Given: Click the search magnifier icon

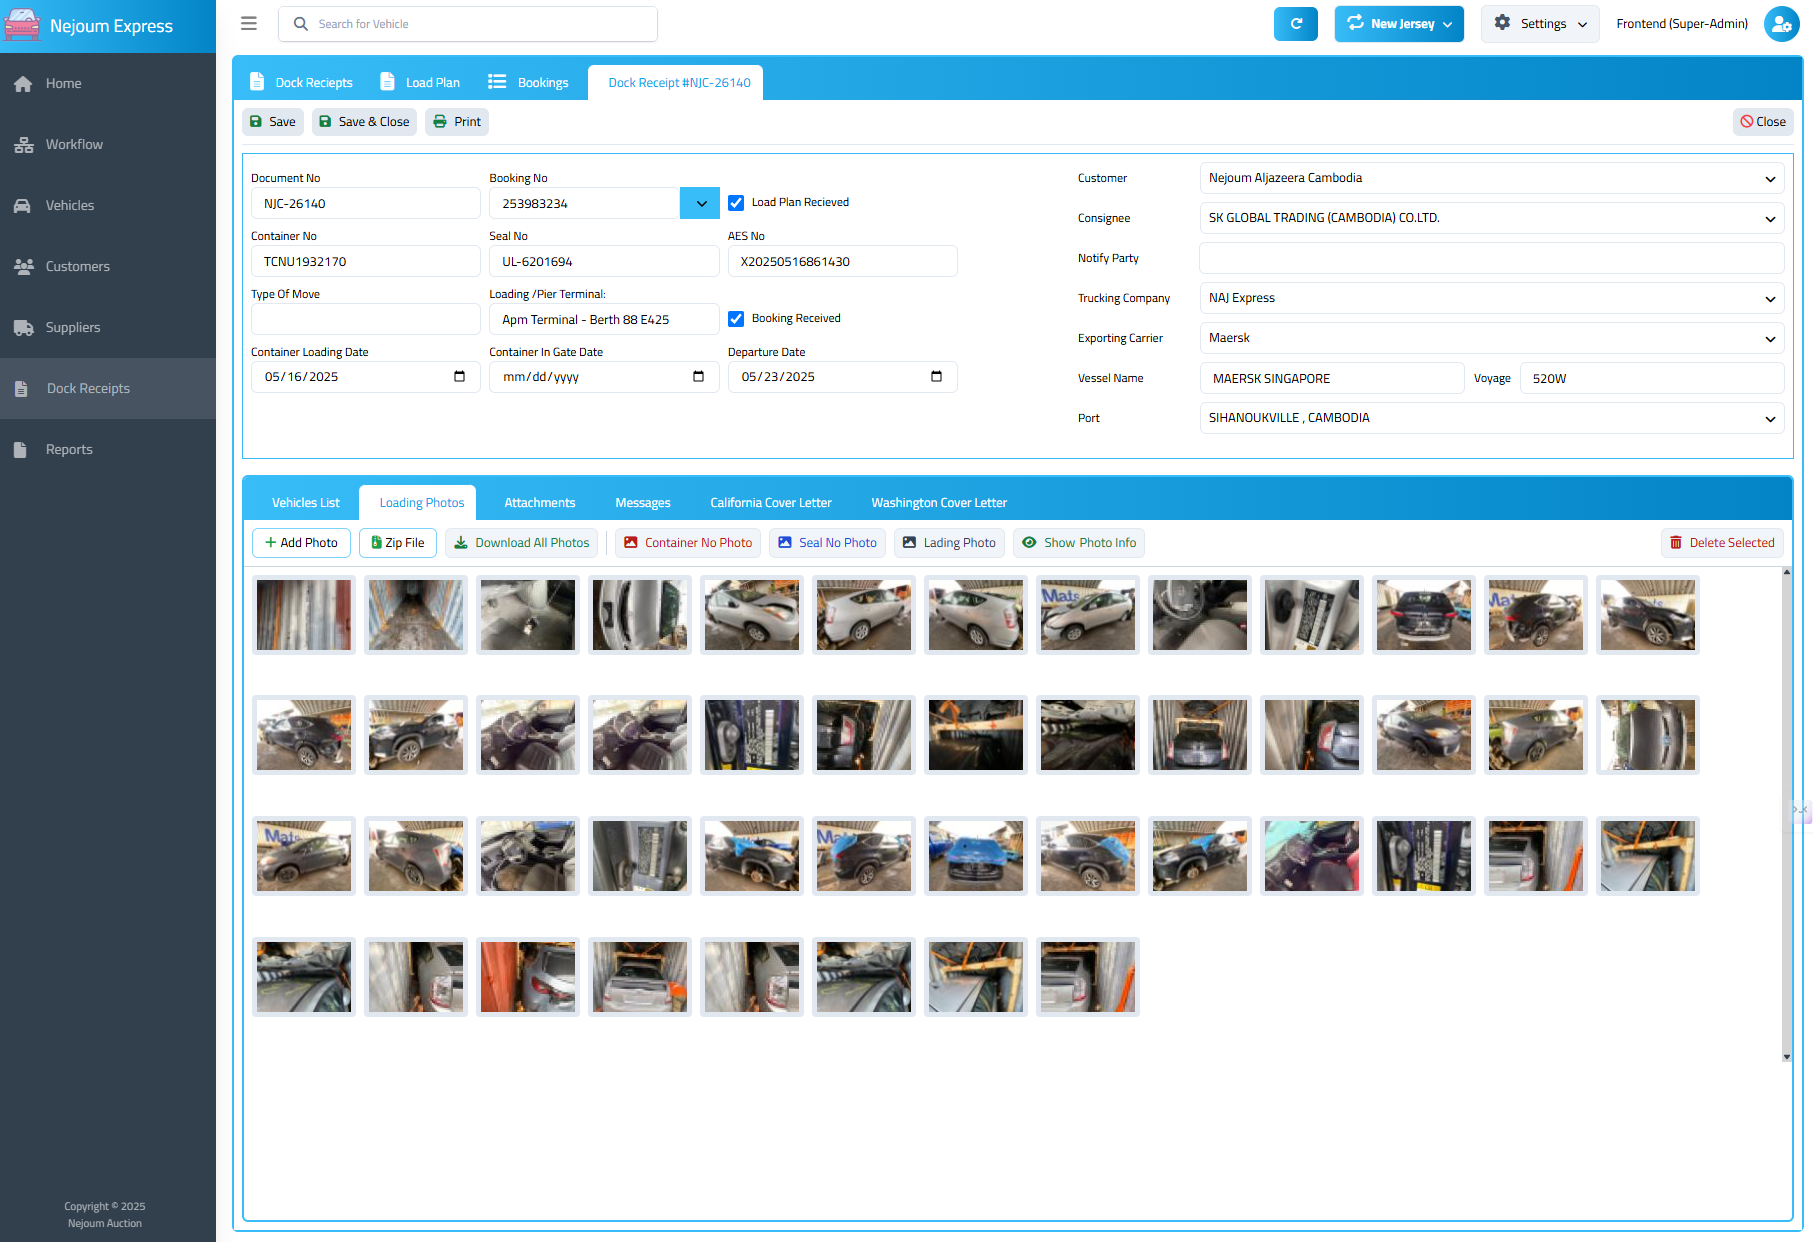Looking at the screenshot, I should pyautogui.click(x=300, y=24).
